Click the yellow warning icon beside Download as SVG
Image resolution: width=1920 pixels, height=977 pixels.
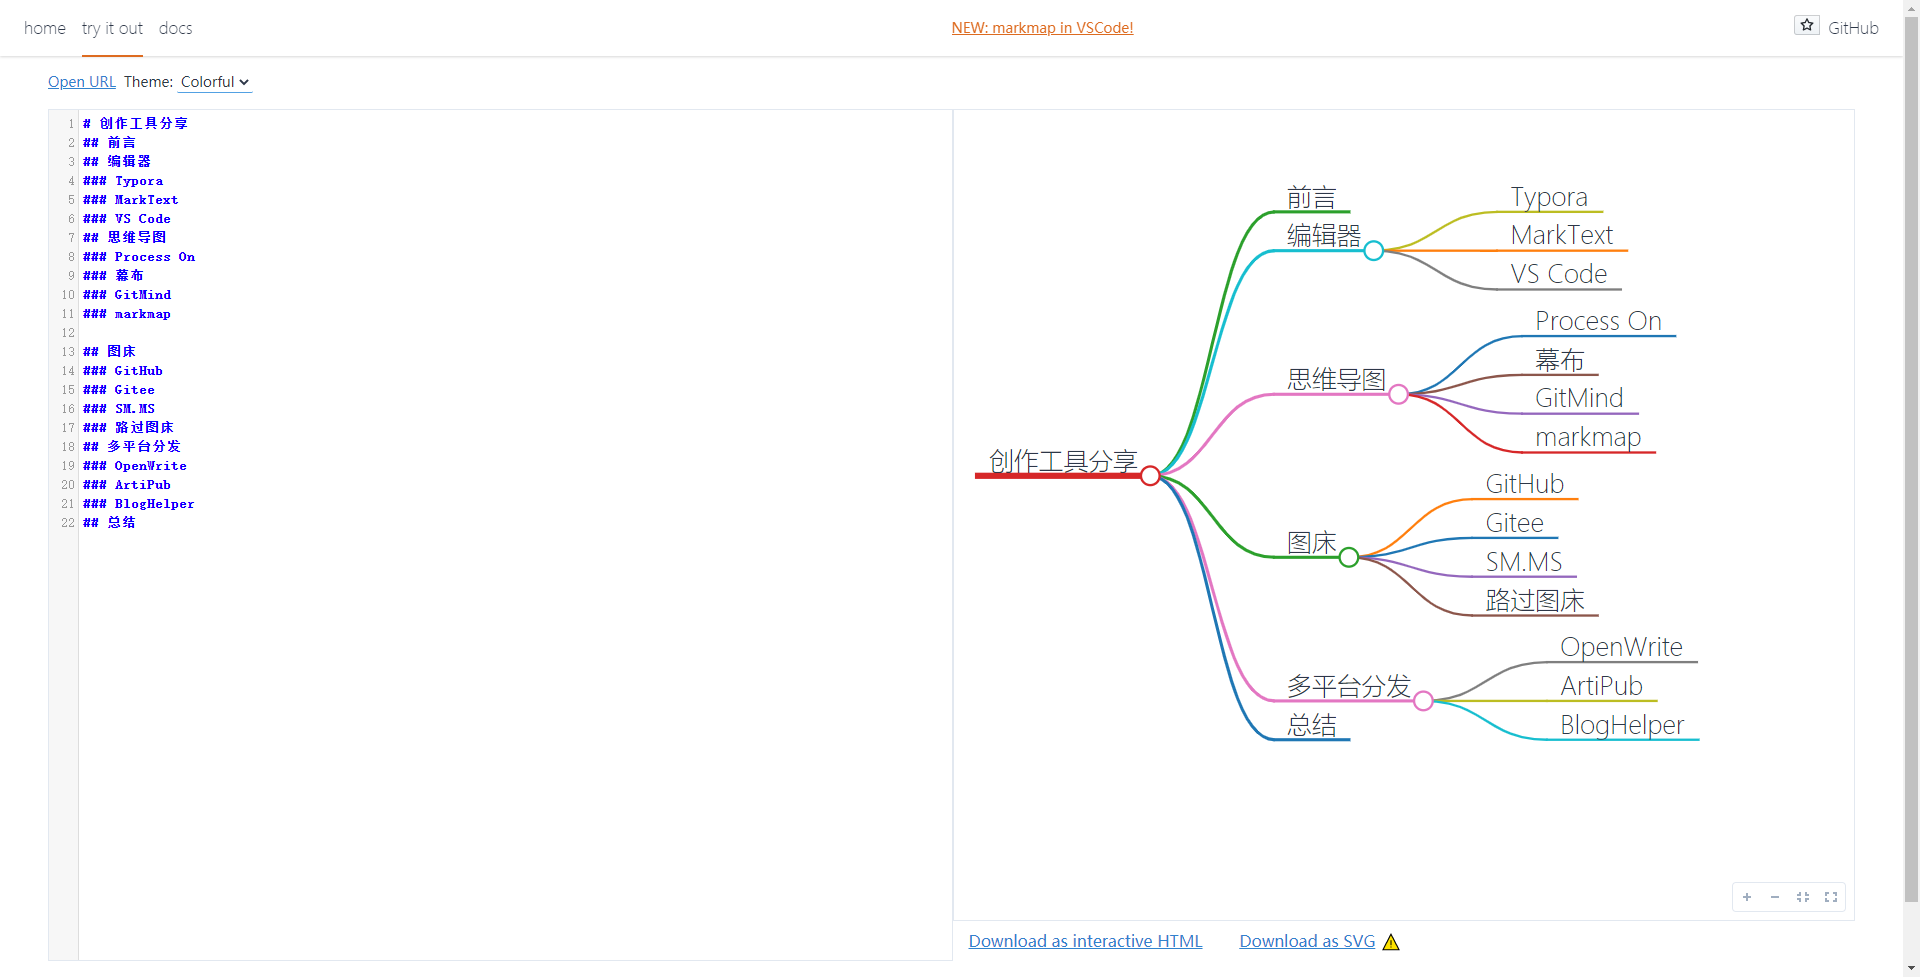click(1391, 942)
